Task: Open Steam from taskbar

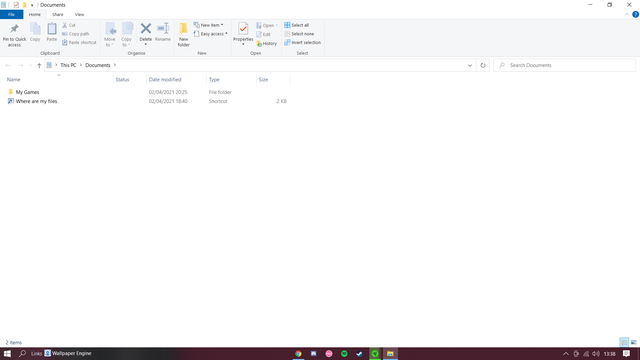Action: pyautogui.click(x=359, y=354)
